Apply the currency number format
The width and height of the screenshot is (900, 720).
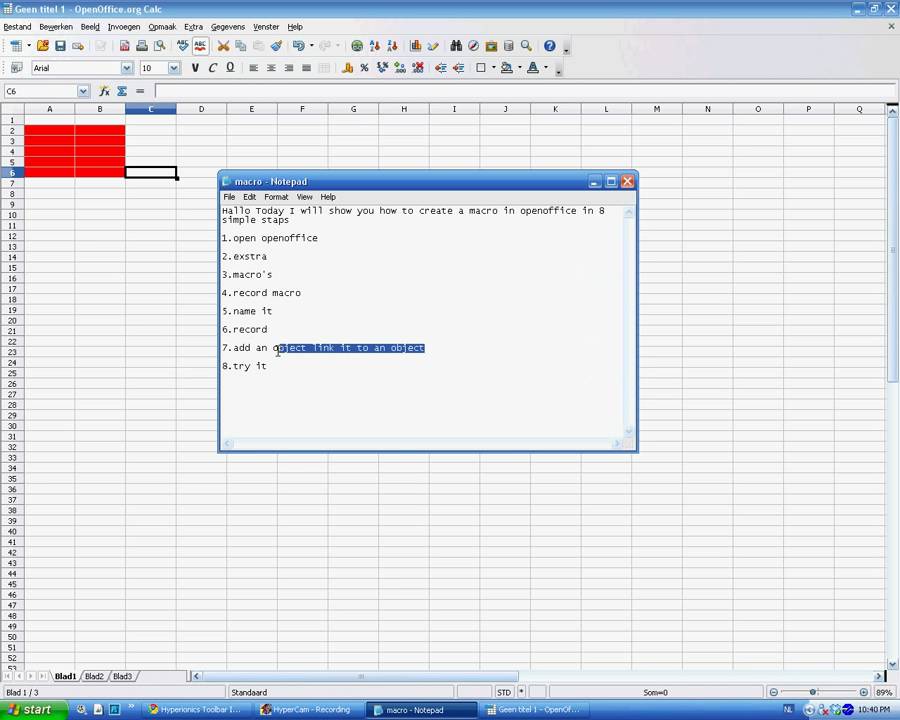coord(347,68)
